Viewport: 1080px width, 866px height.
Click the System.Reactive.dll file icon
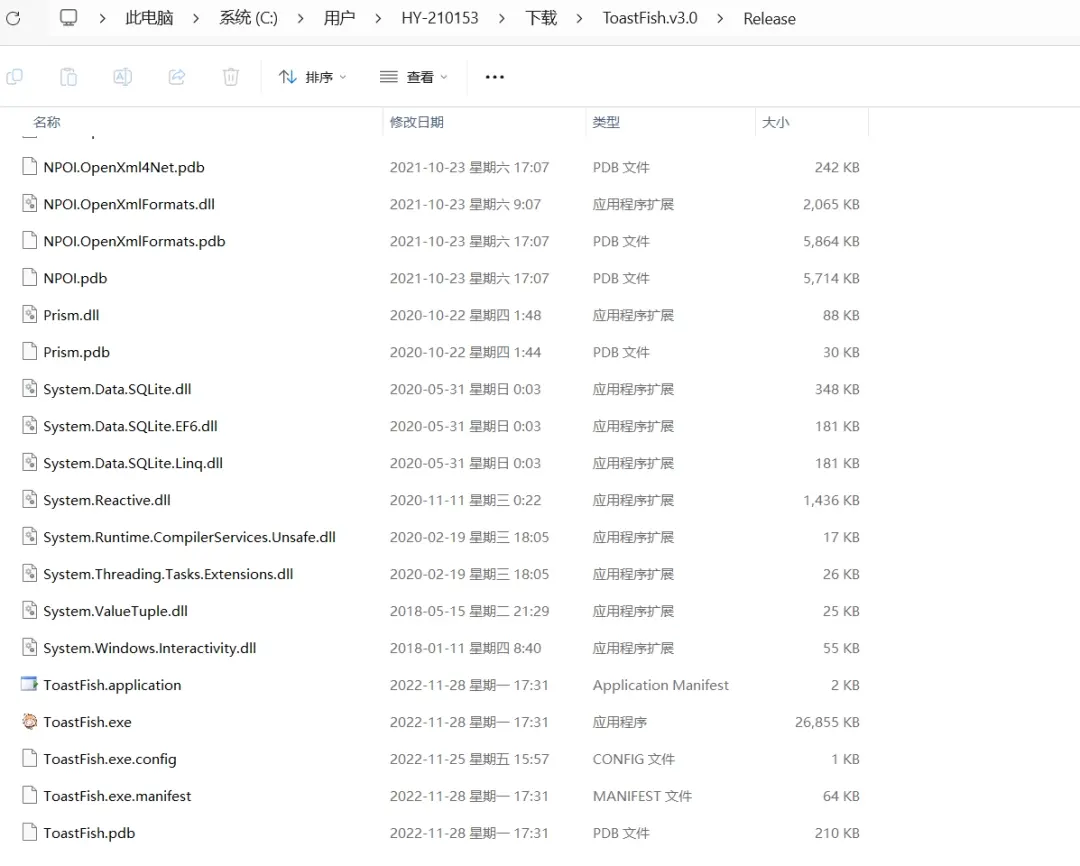click(30, 499)
